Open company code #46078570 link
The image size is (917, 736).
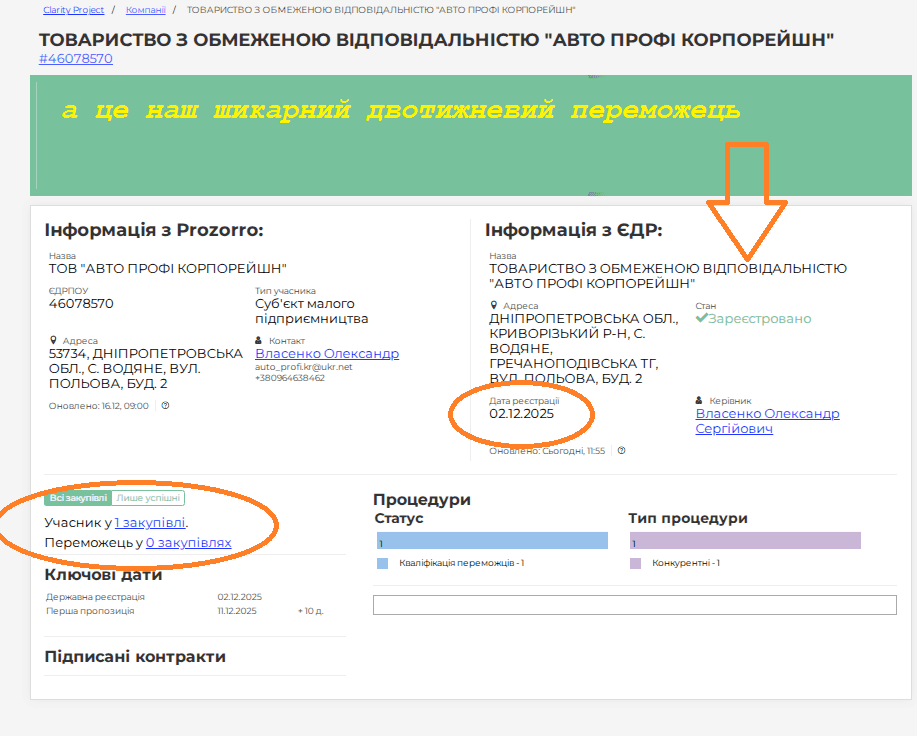tap(76, 59)
